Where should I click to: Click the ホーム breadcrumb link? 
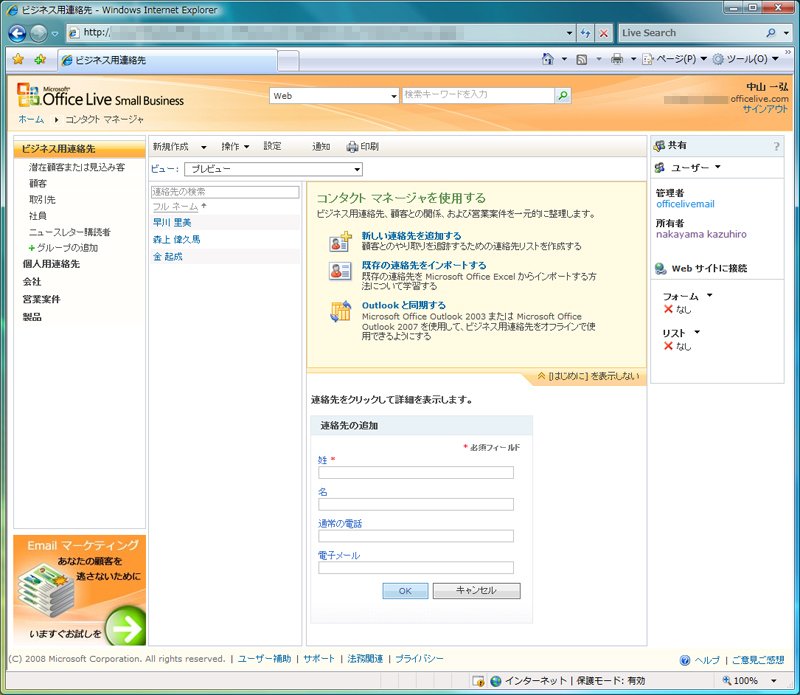[31, 119]
